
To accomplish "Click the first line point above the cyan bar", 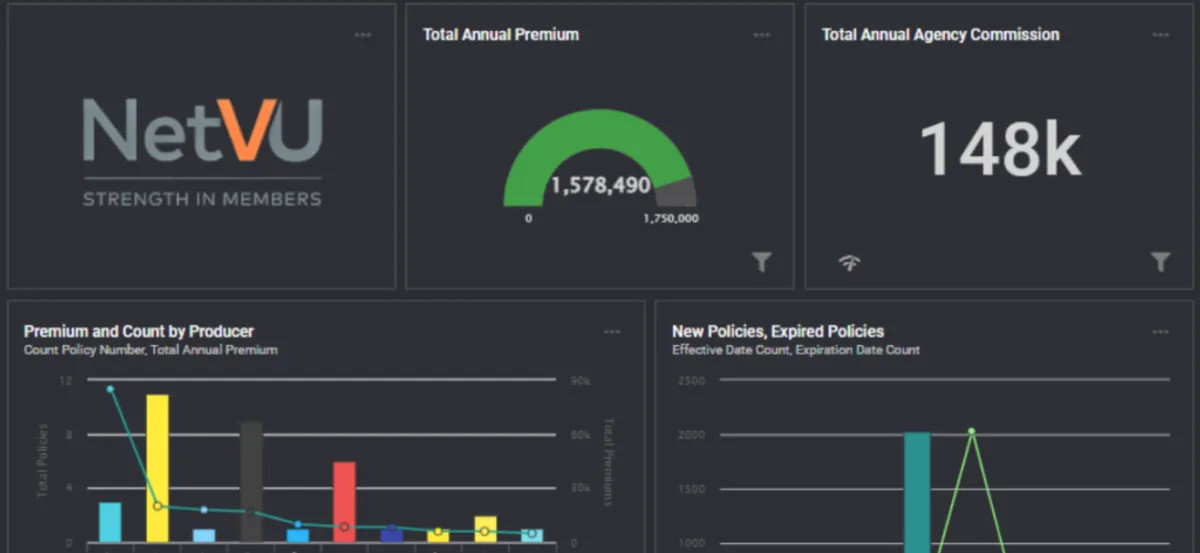I will (110, 389).
